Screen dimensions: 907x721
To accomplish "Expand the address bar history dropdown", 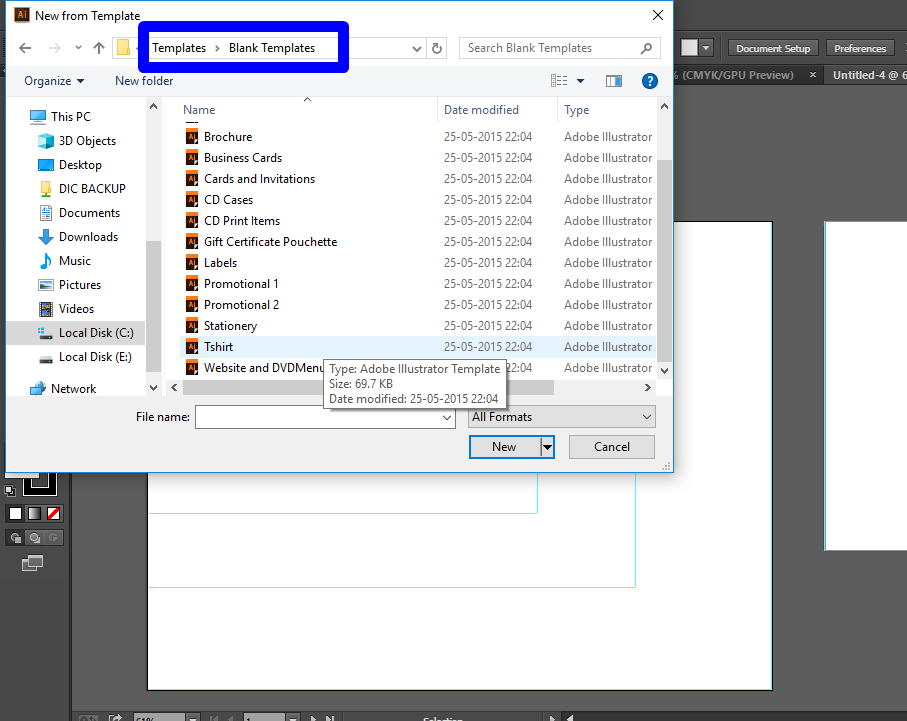I will coord(416,49).
